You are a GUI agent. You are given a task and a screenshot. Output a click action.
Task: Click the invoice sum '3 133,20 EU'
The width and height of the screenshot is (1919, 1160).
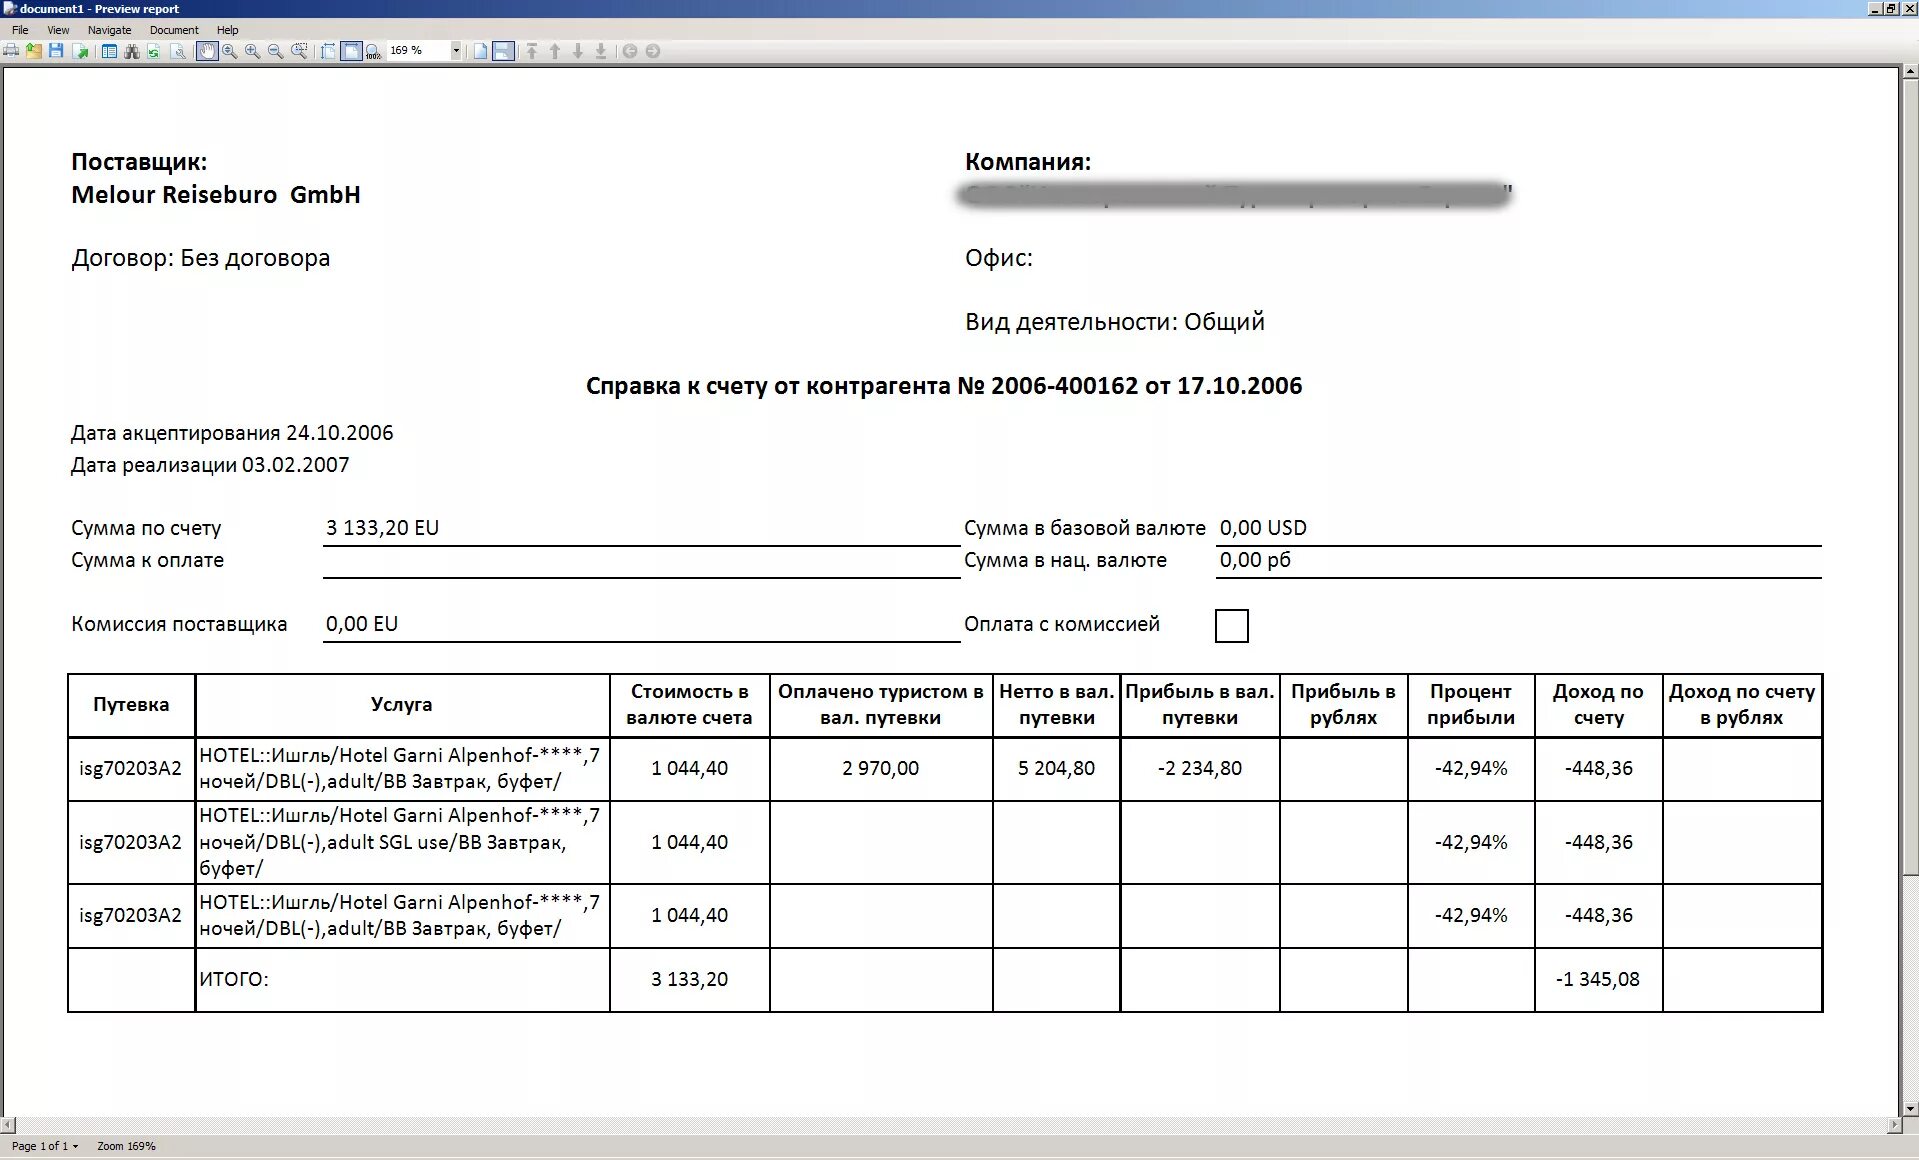(382, 528)
